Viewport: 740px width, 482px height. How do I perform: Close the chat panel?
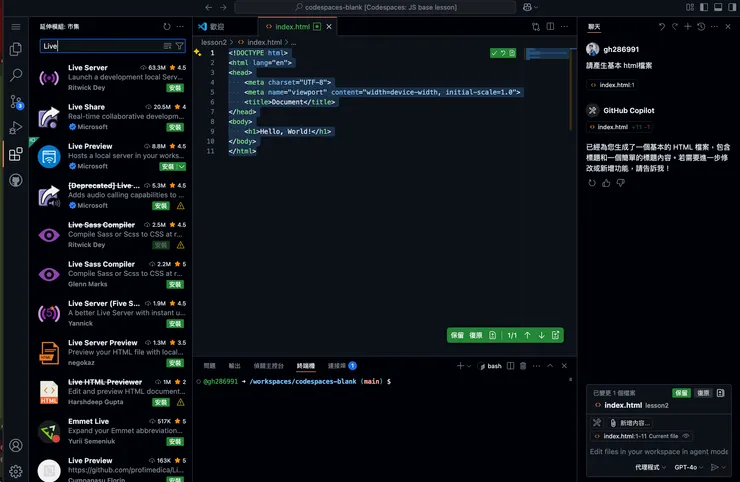click(x=728, y=27)
